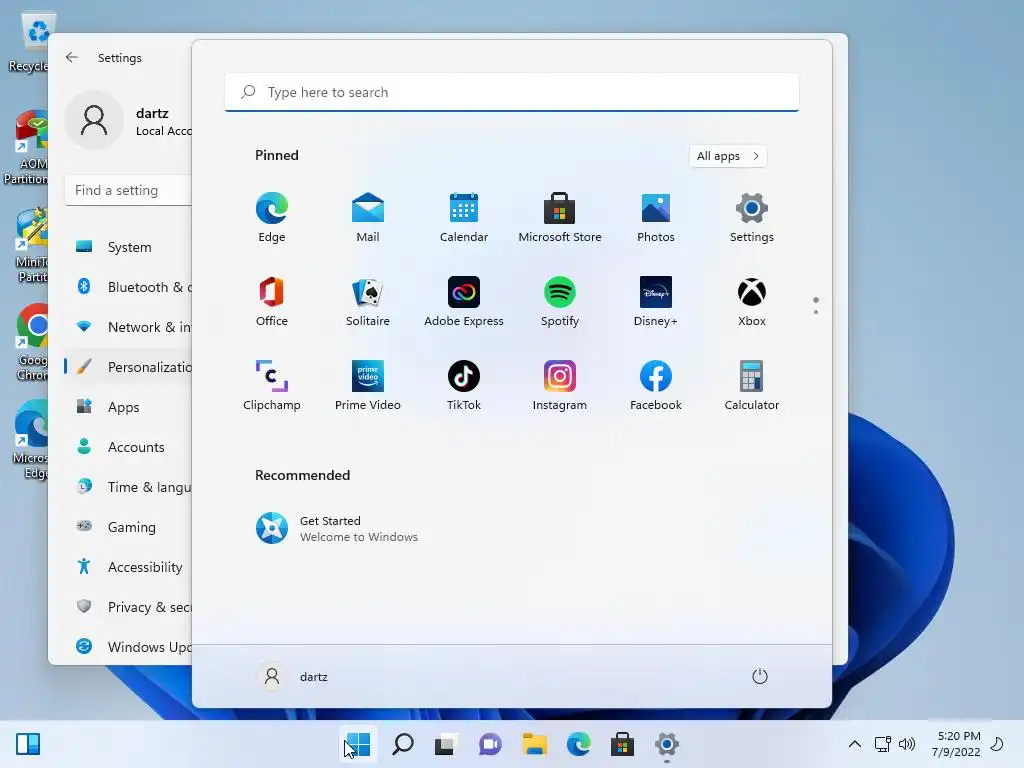Launch Teams Chat from taskbar
The image size is (1024, 768).
[x=490, y=744]
